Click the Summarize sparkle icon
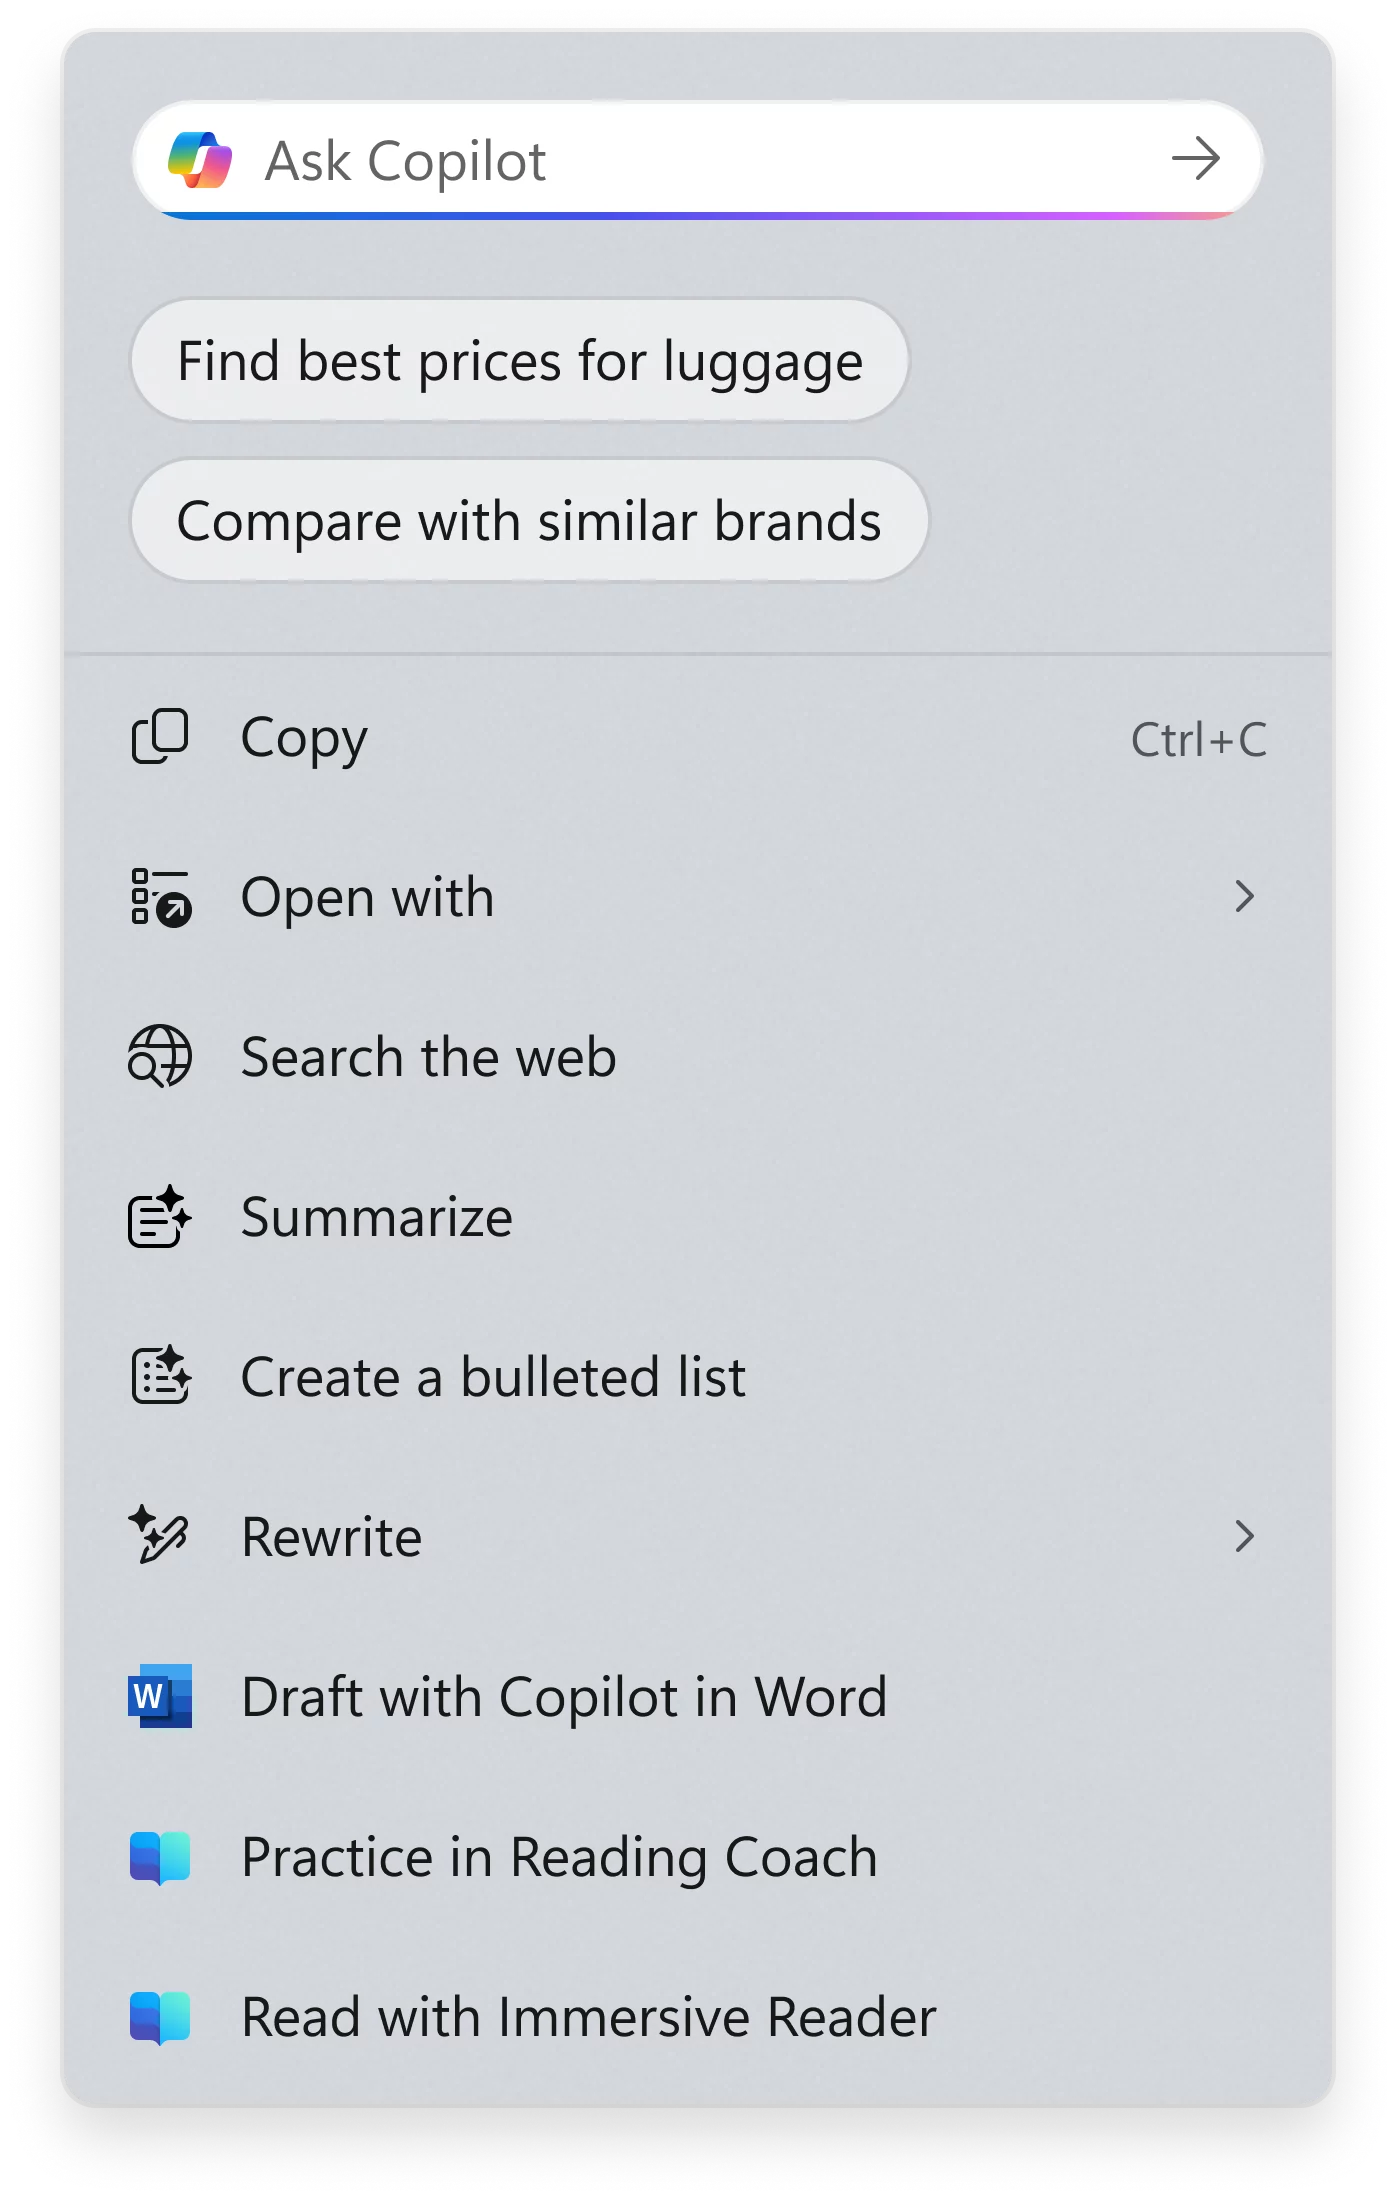The image size is (1396, 2200). coord(160,1216)
